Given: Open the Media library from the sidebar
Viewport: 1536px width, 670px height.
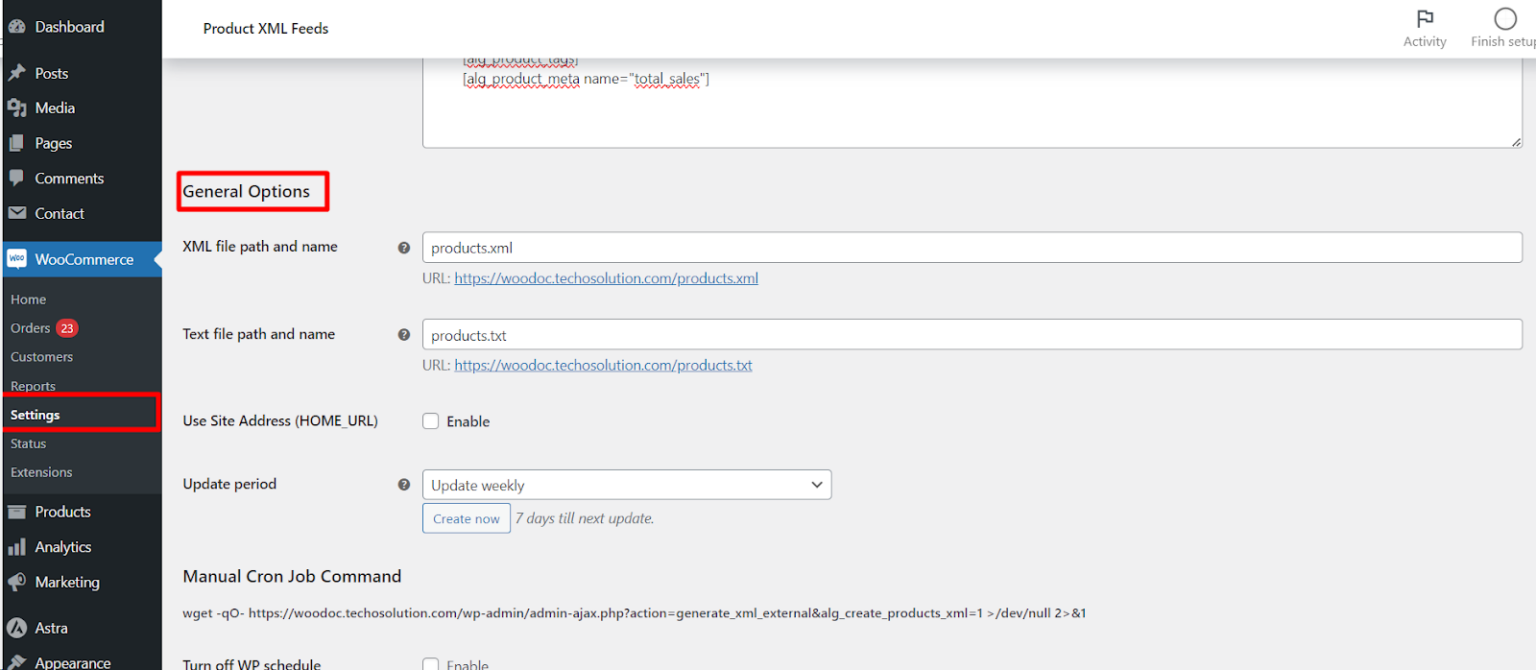Looking at the screenshot, I should click(x=18, y=107).
